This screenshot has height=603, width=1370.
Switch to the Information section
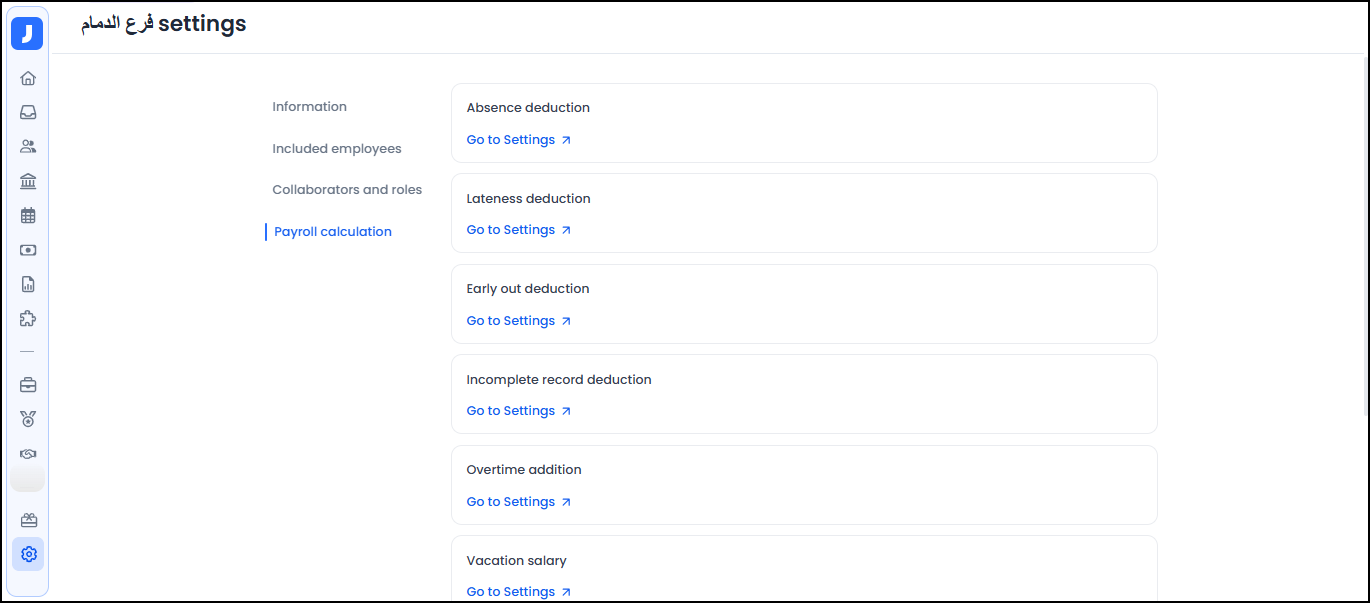309,106
